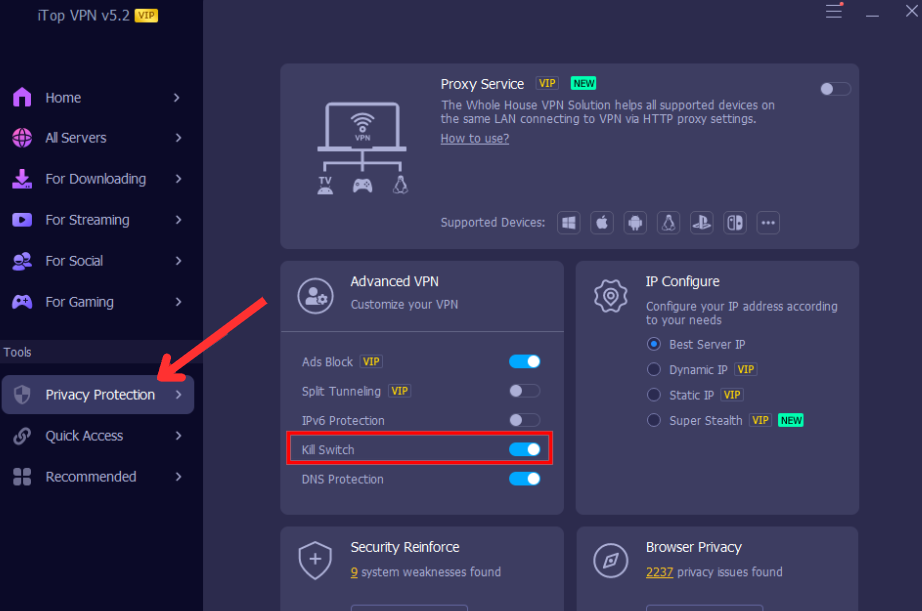Open the Quick Access menu item
The height and width of the screenshot is (611, 922).
click(x=98, y=436)
